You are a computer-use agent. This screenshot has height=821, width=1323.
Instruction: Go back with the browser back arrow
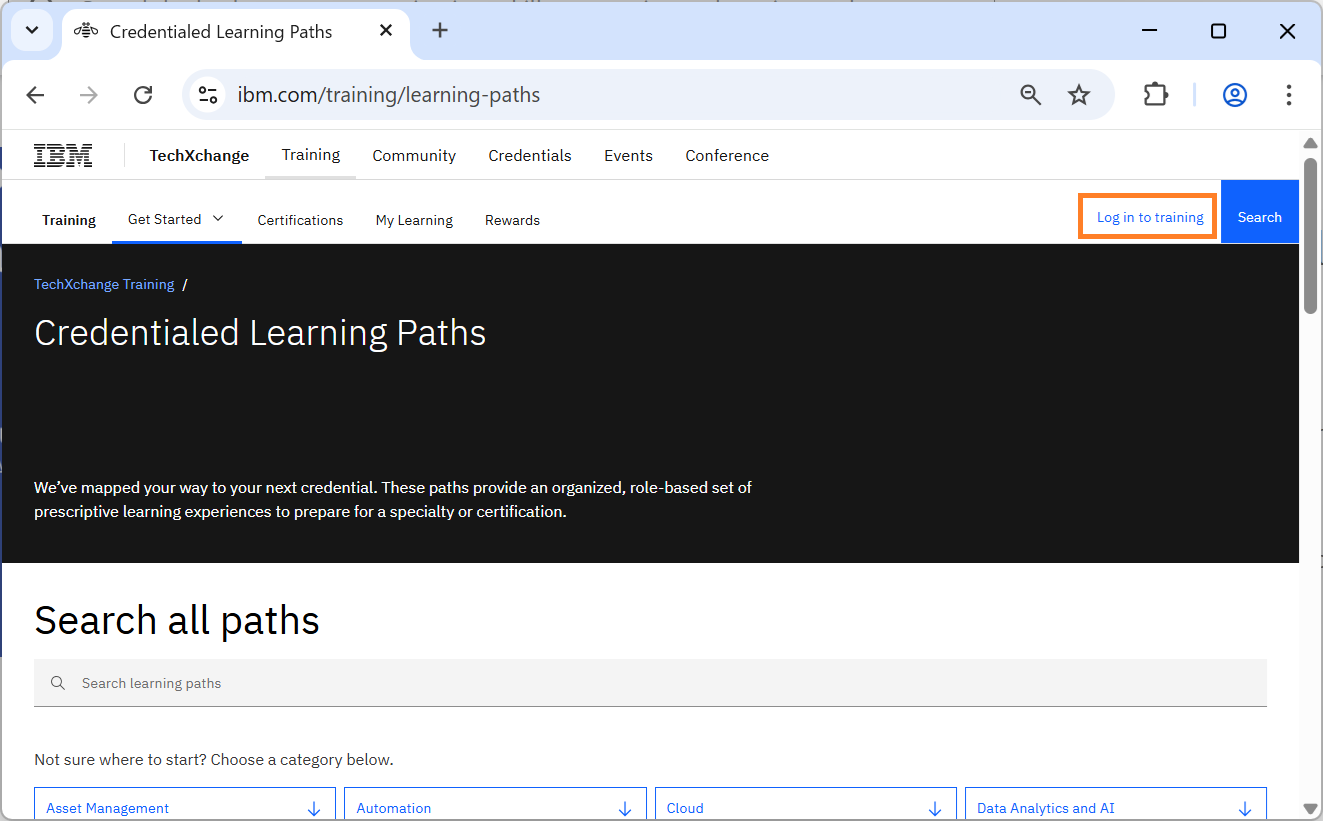click(35, 95)
